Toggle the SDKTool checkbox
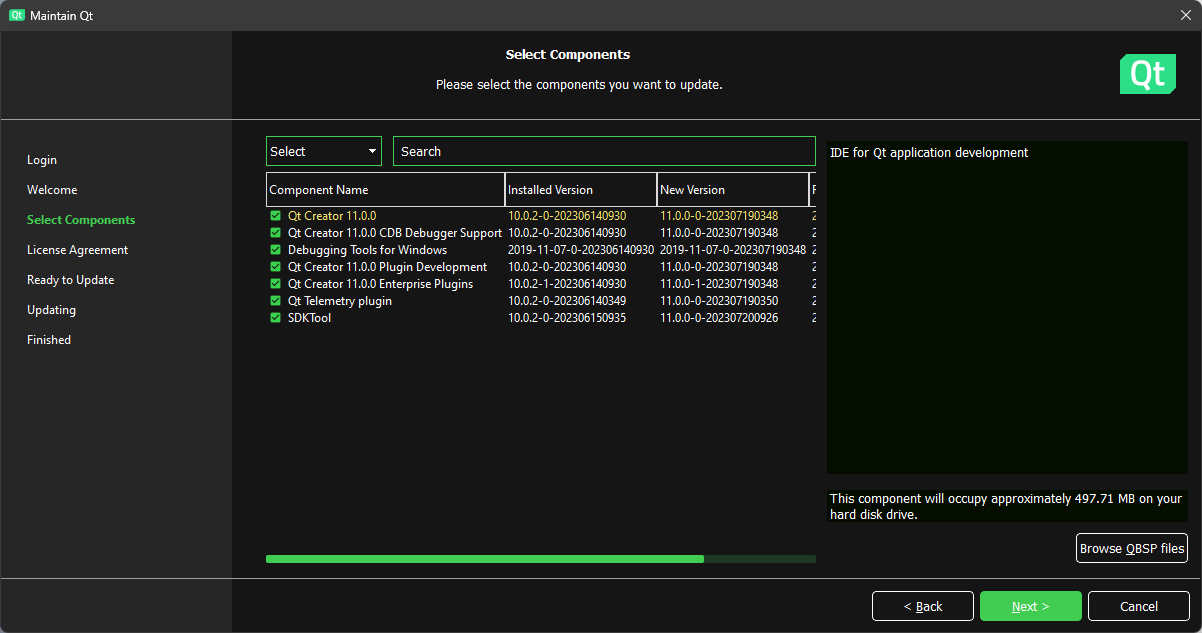This screenshot has height=633, width=1202. [x=275, y=318]
